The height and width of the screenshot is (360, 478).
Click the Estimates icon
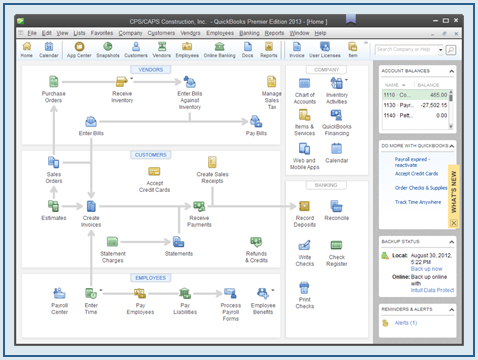click(x=53, y=206)
